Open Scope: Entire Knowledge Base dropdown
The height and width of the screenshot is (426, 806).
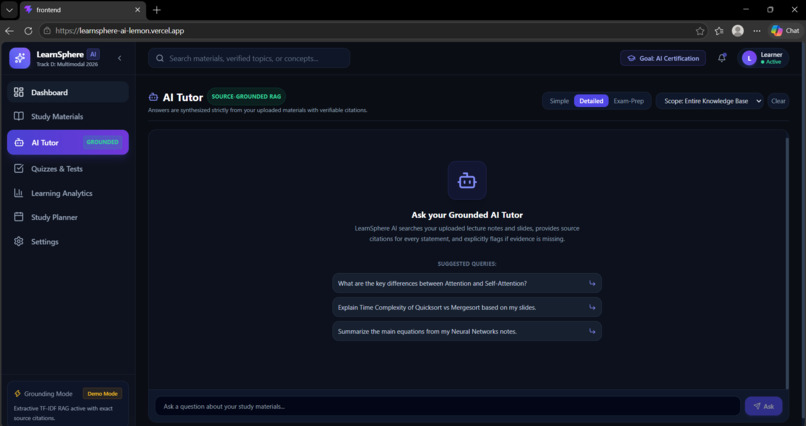[711, 101]
